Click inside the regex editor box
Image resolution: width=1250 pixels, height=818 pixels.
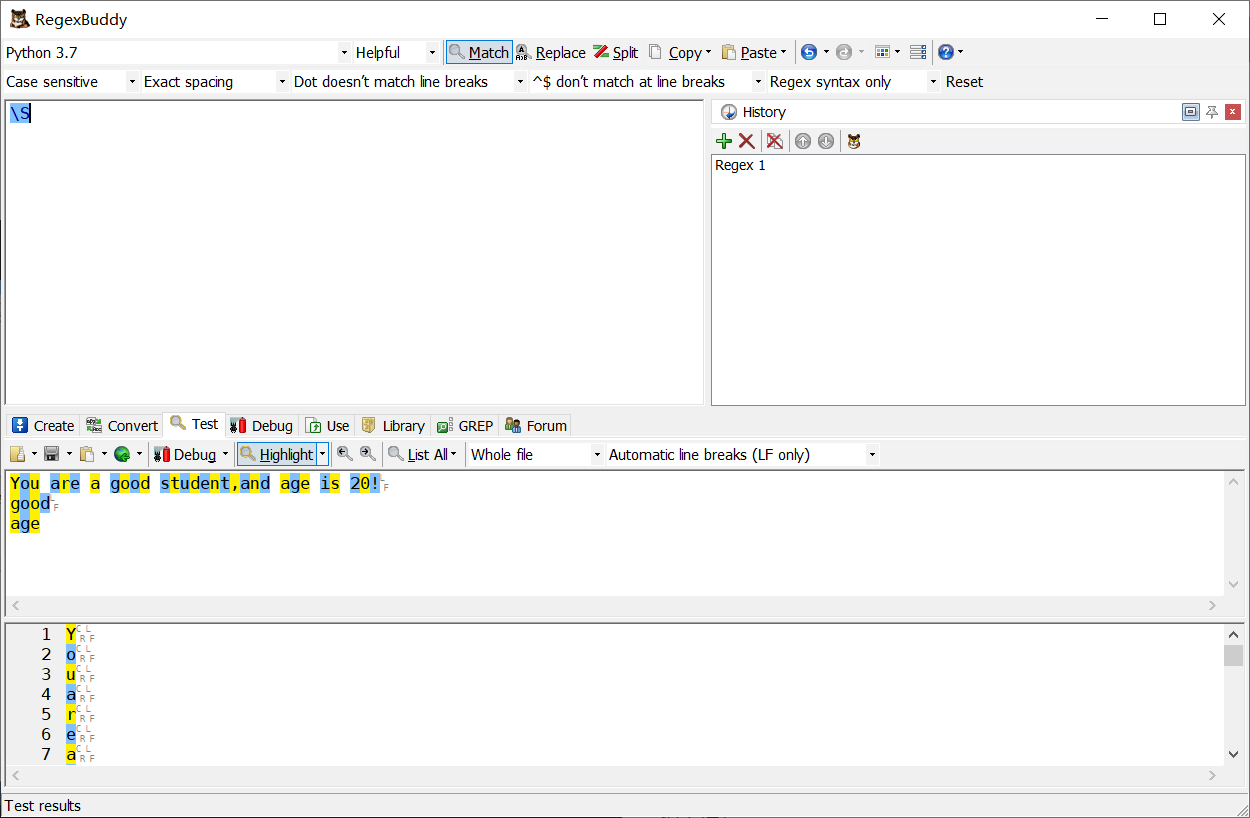[x=355, y=251]
